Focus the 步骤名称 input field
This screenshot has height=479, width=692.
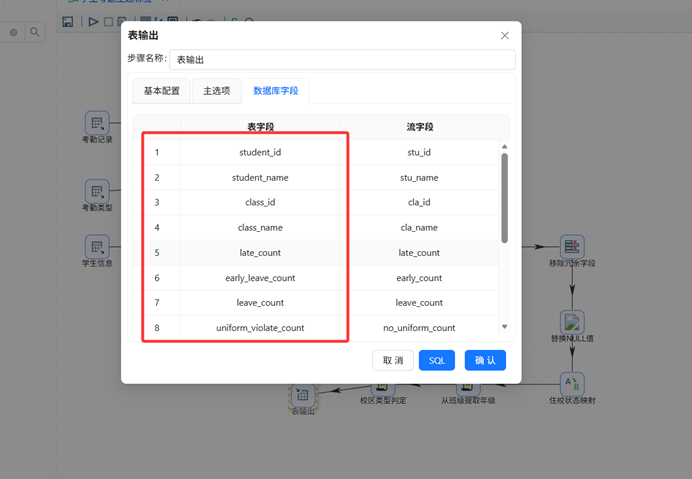coord(342,60)
